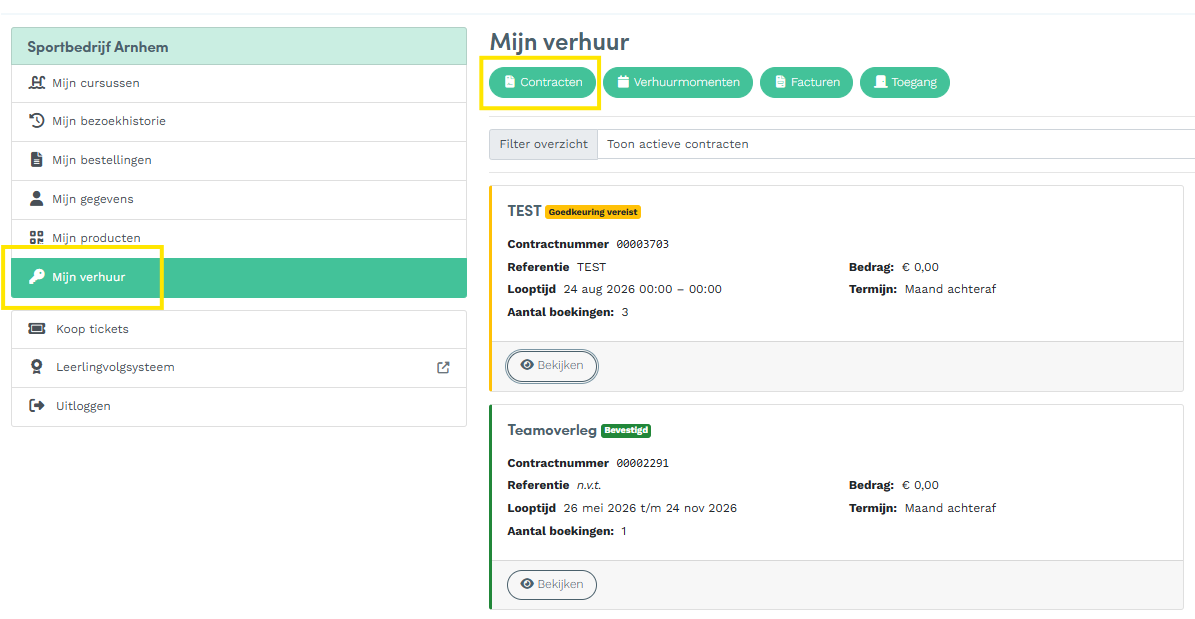This screenshot has width=1195, height=619.
Task: Open Mijn bestellingen in the sidebar
Action: pyautogui.click(x=239, y=161)
